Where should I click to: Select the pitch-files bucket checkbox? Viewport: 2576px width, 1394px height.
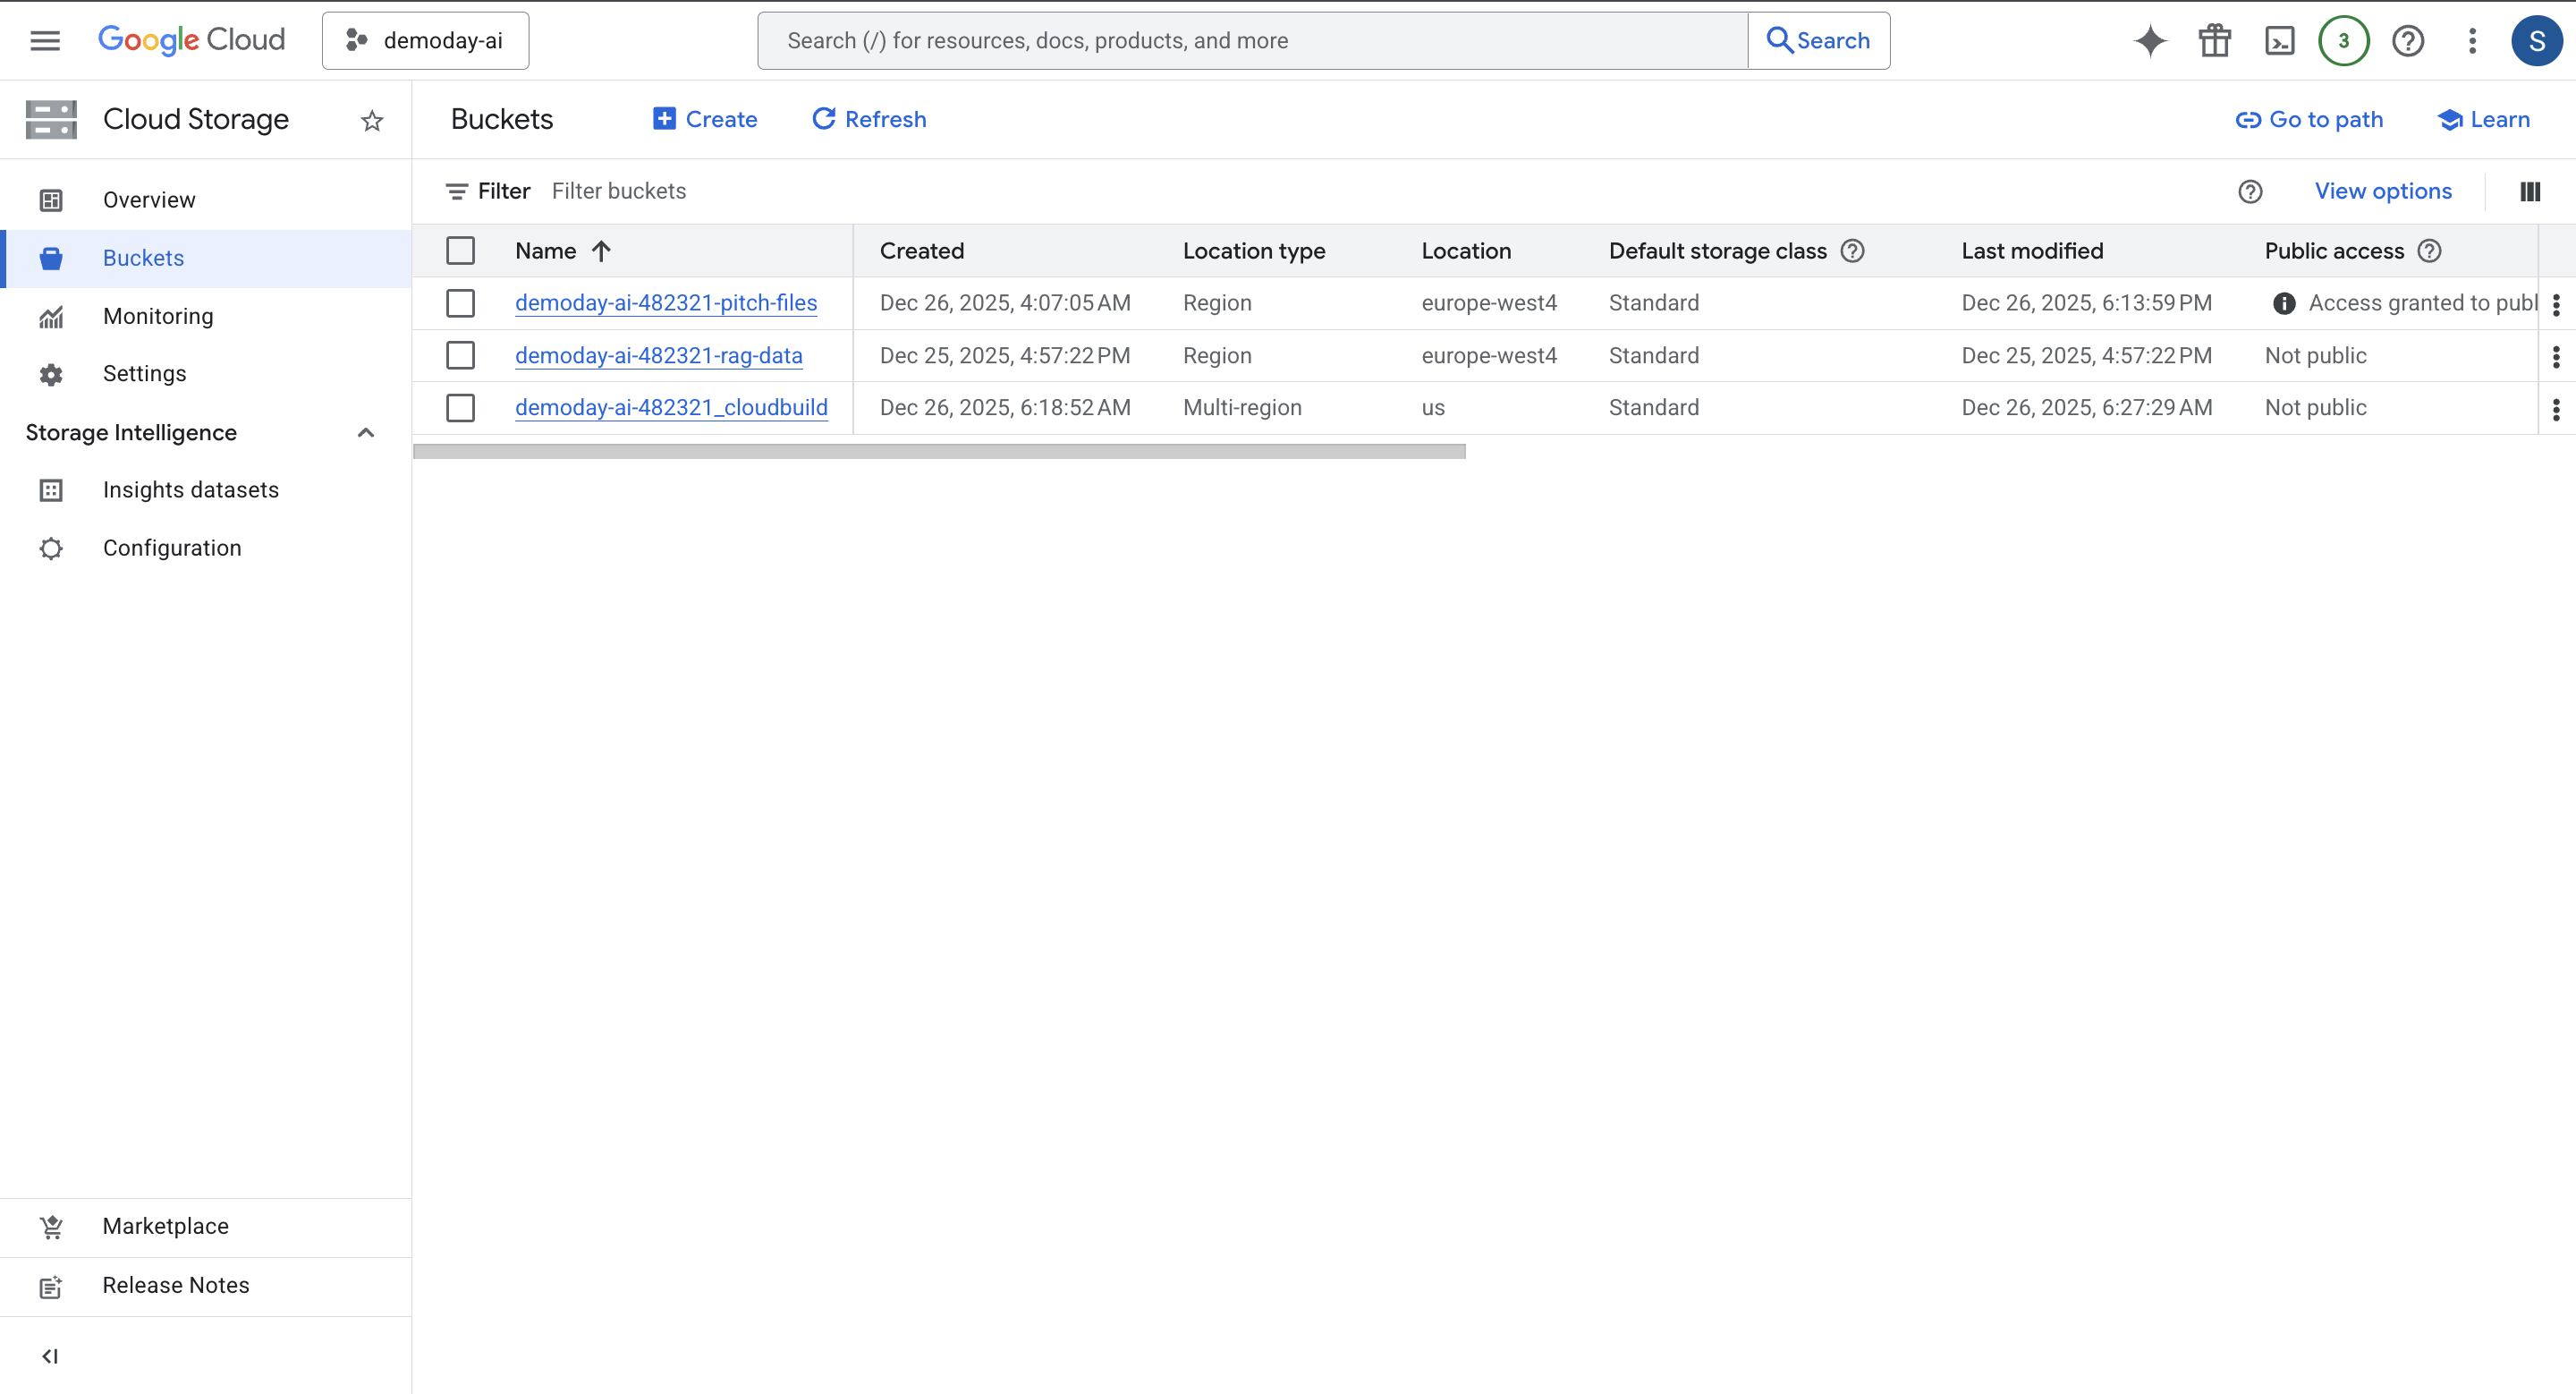(460, 303)
